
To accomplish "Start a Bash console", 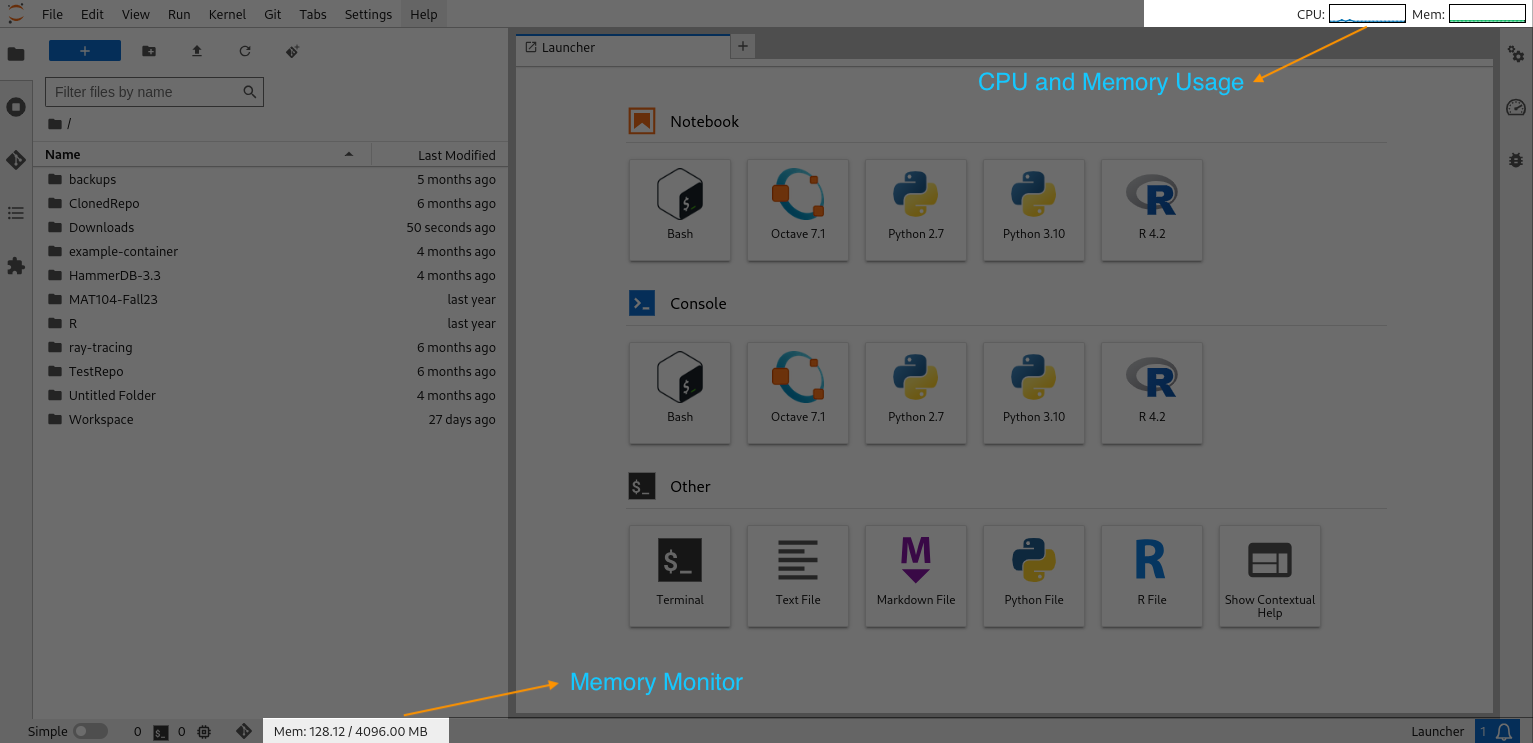I will 680,393.
